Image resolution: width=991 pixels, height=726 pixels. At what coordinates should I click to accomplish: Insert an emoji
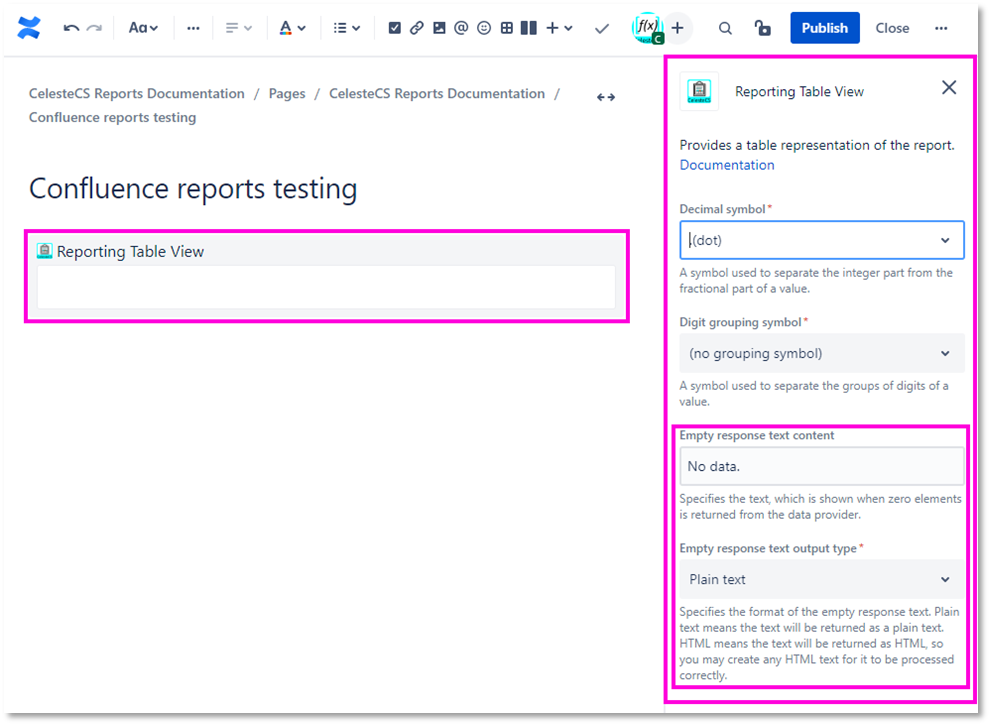click(484, 28)
